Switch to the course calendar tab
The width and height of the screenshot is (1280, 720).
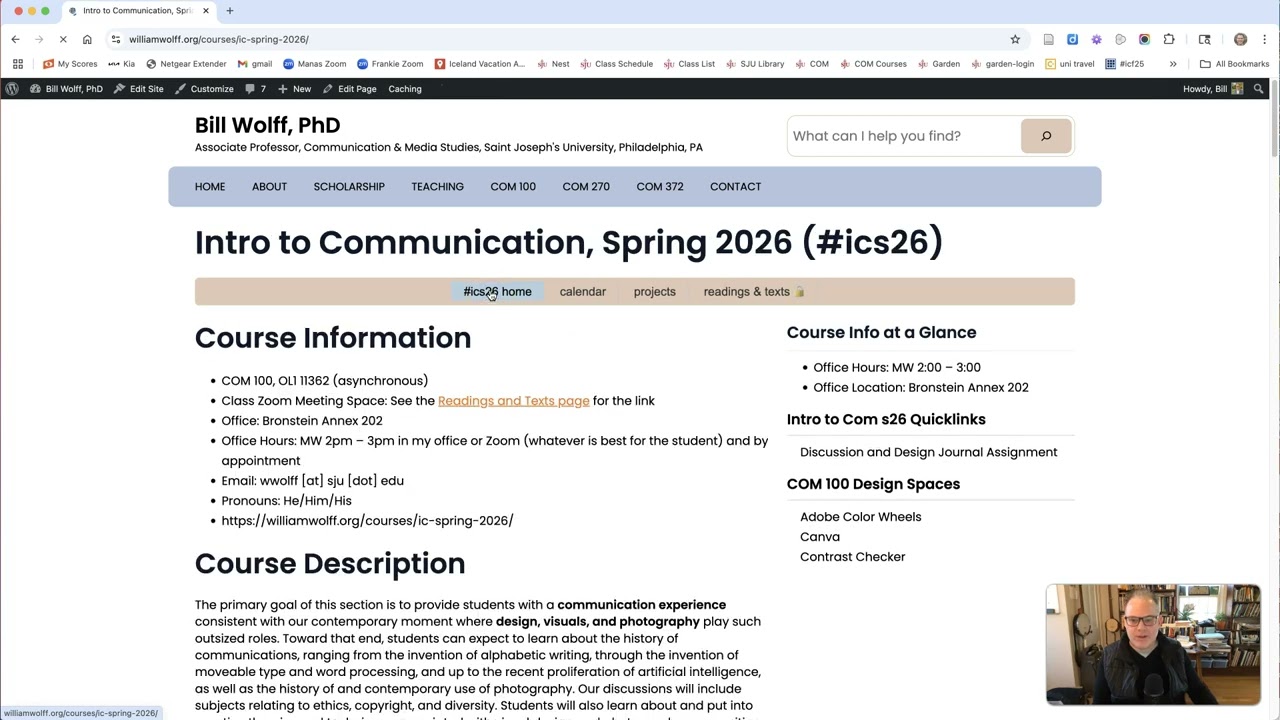[583, 292]
